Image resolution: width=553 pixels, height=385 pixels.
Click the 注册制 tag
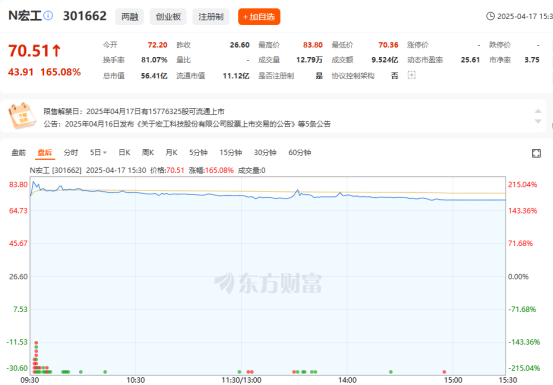[211, 17]
